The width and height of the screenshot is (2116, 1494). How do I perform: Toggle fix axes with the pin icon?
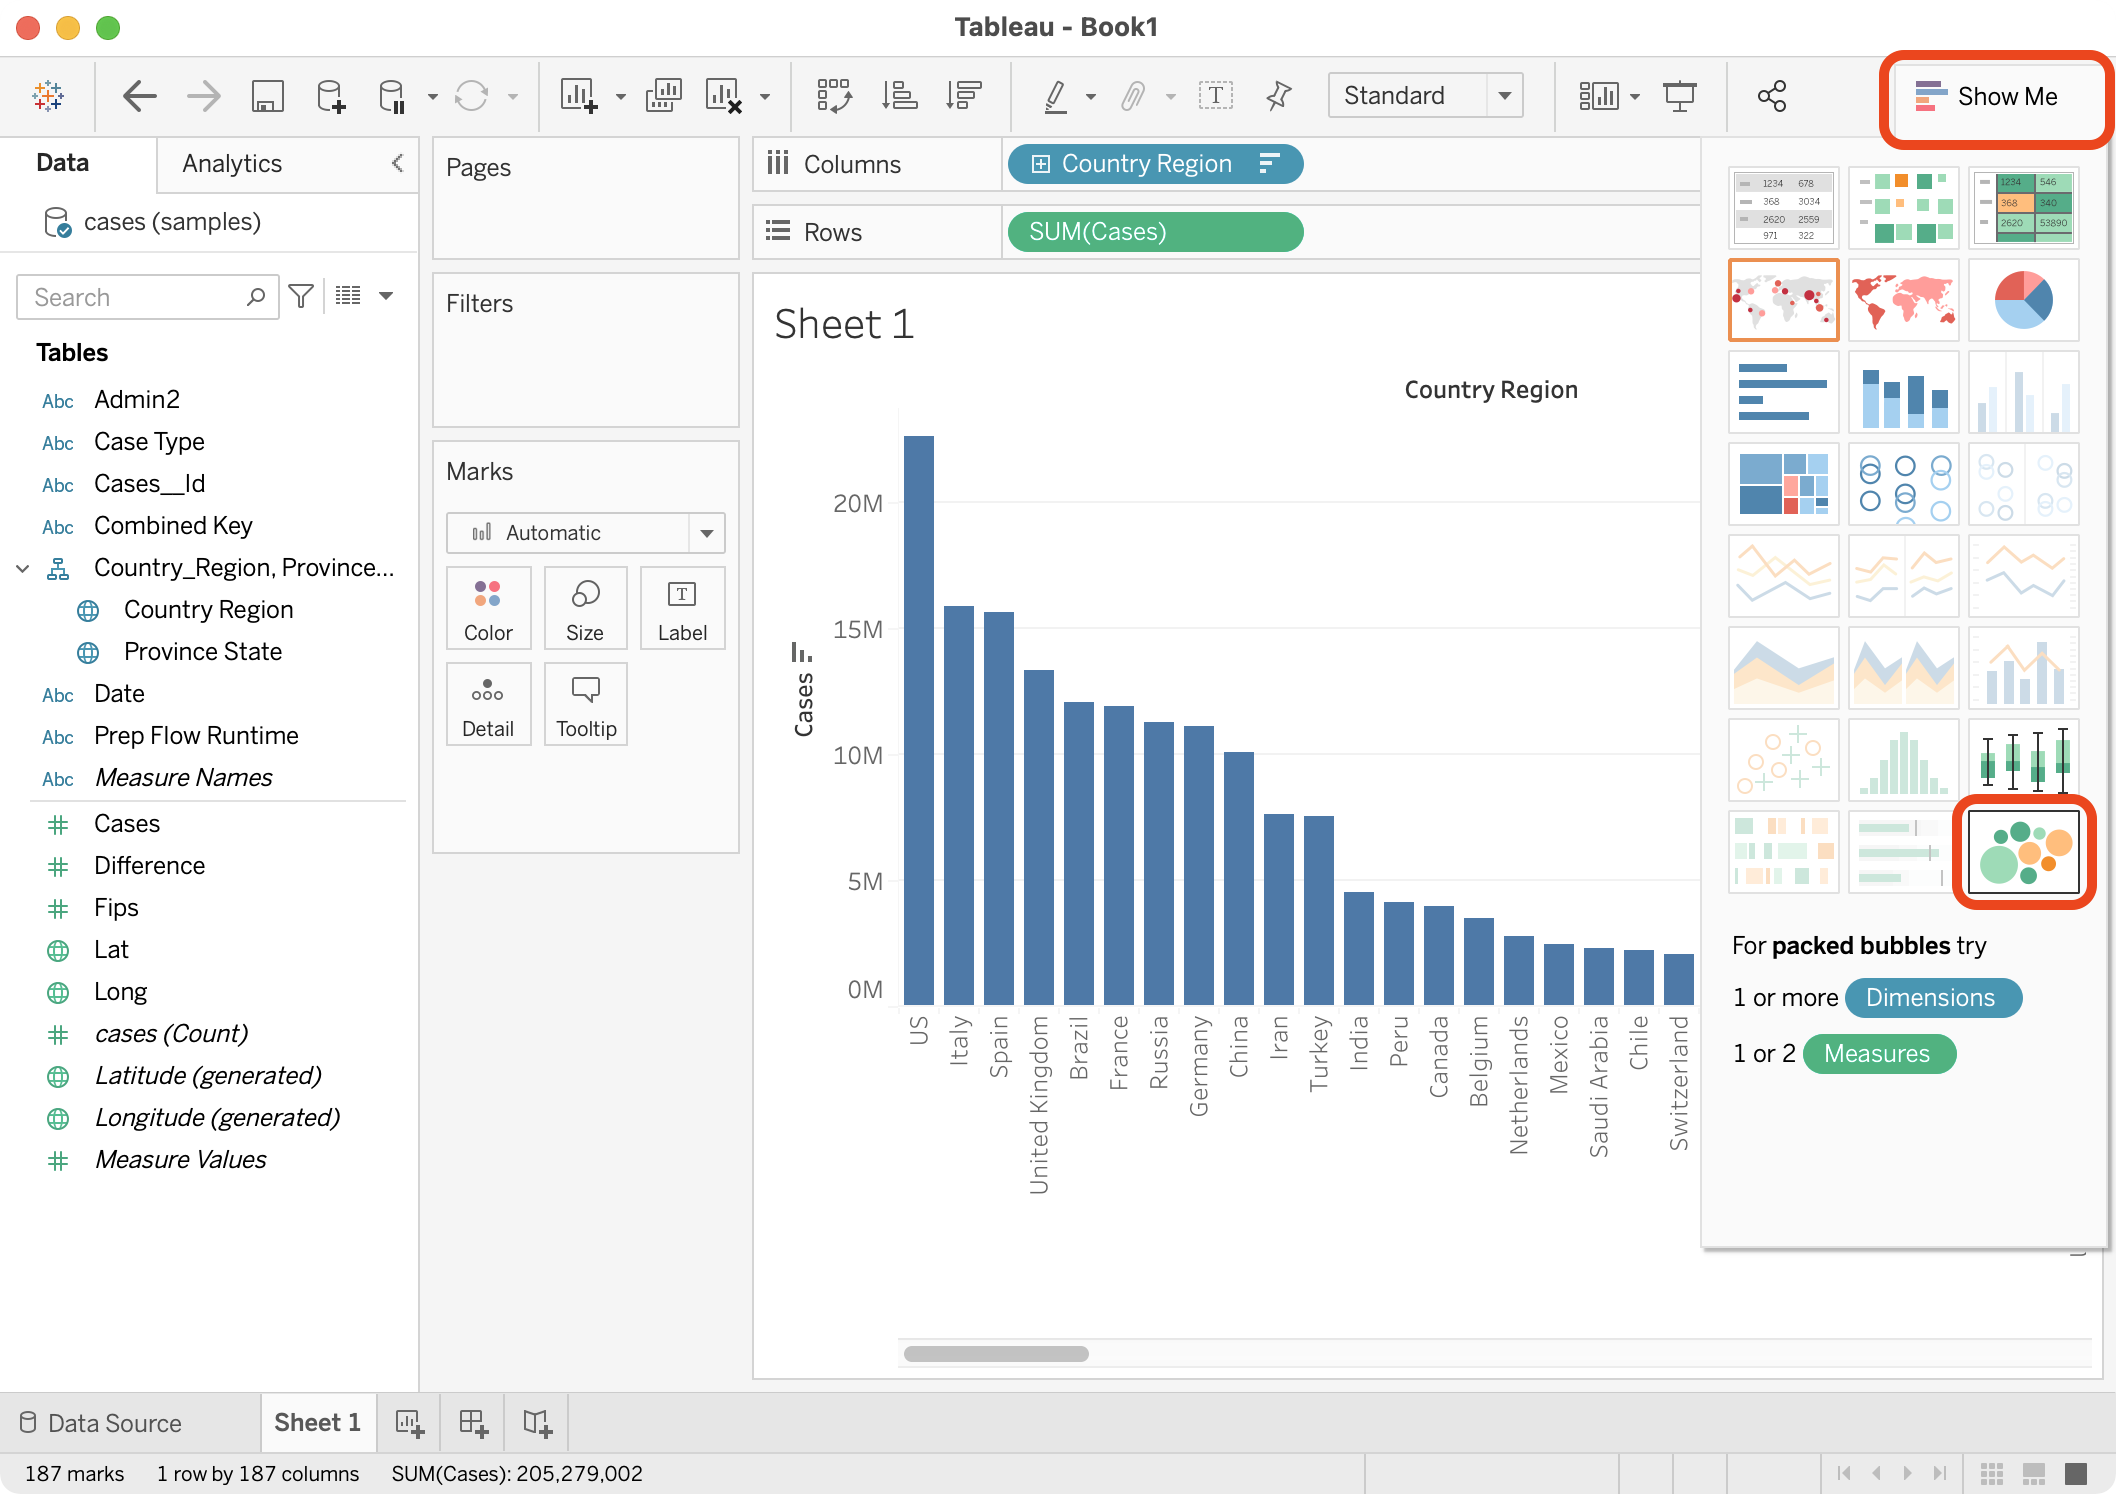point(1278,96)
